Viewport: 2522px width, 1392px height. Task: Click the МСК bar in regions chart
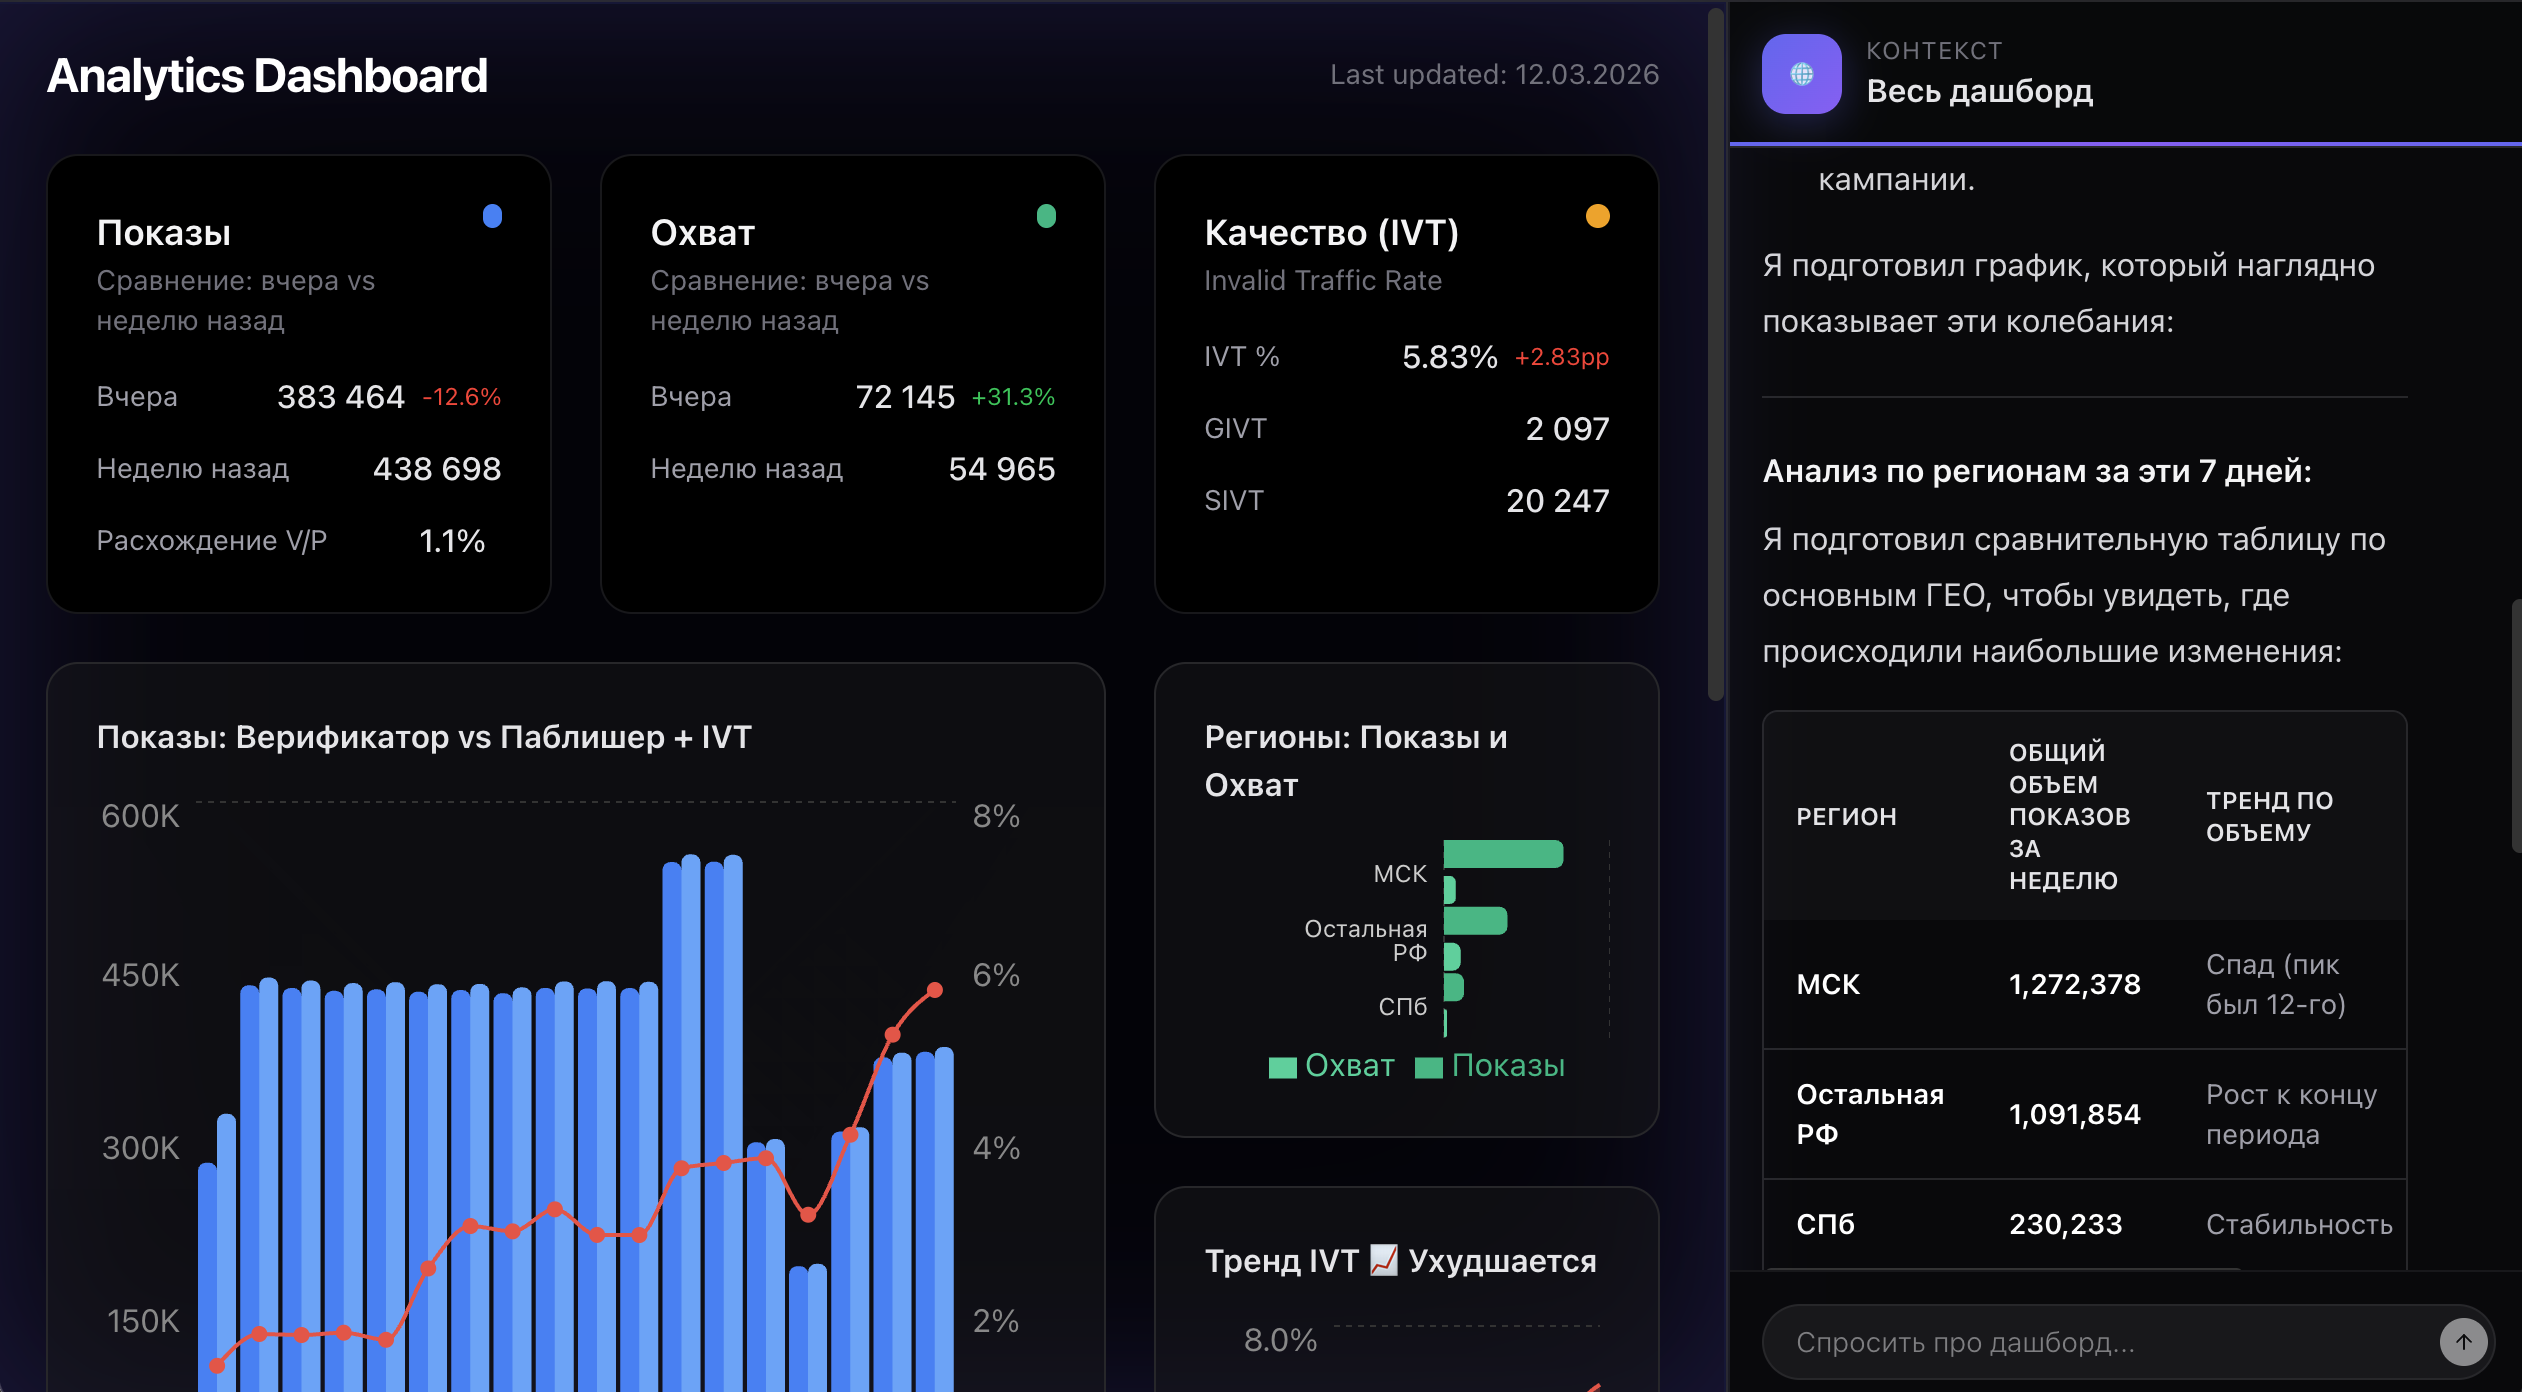[x=1502, y=854]
